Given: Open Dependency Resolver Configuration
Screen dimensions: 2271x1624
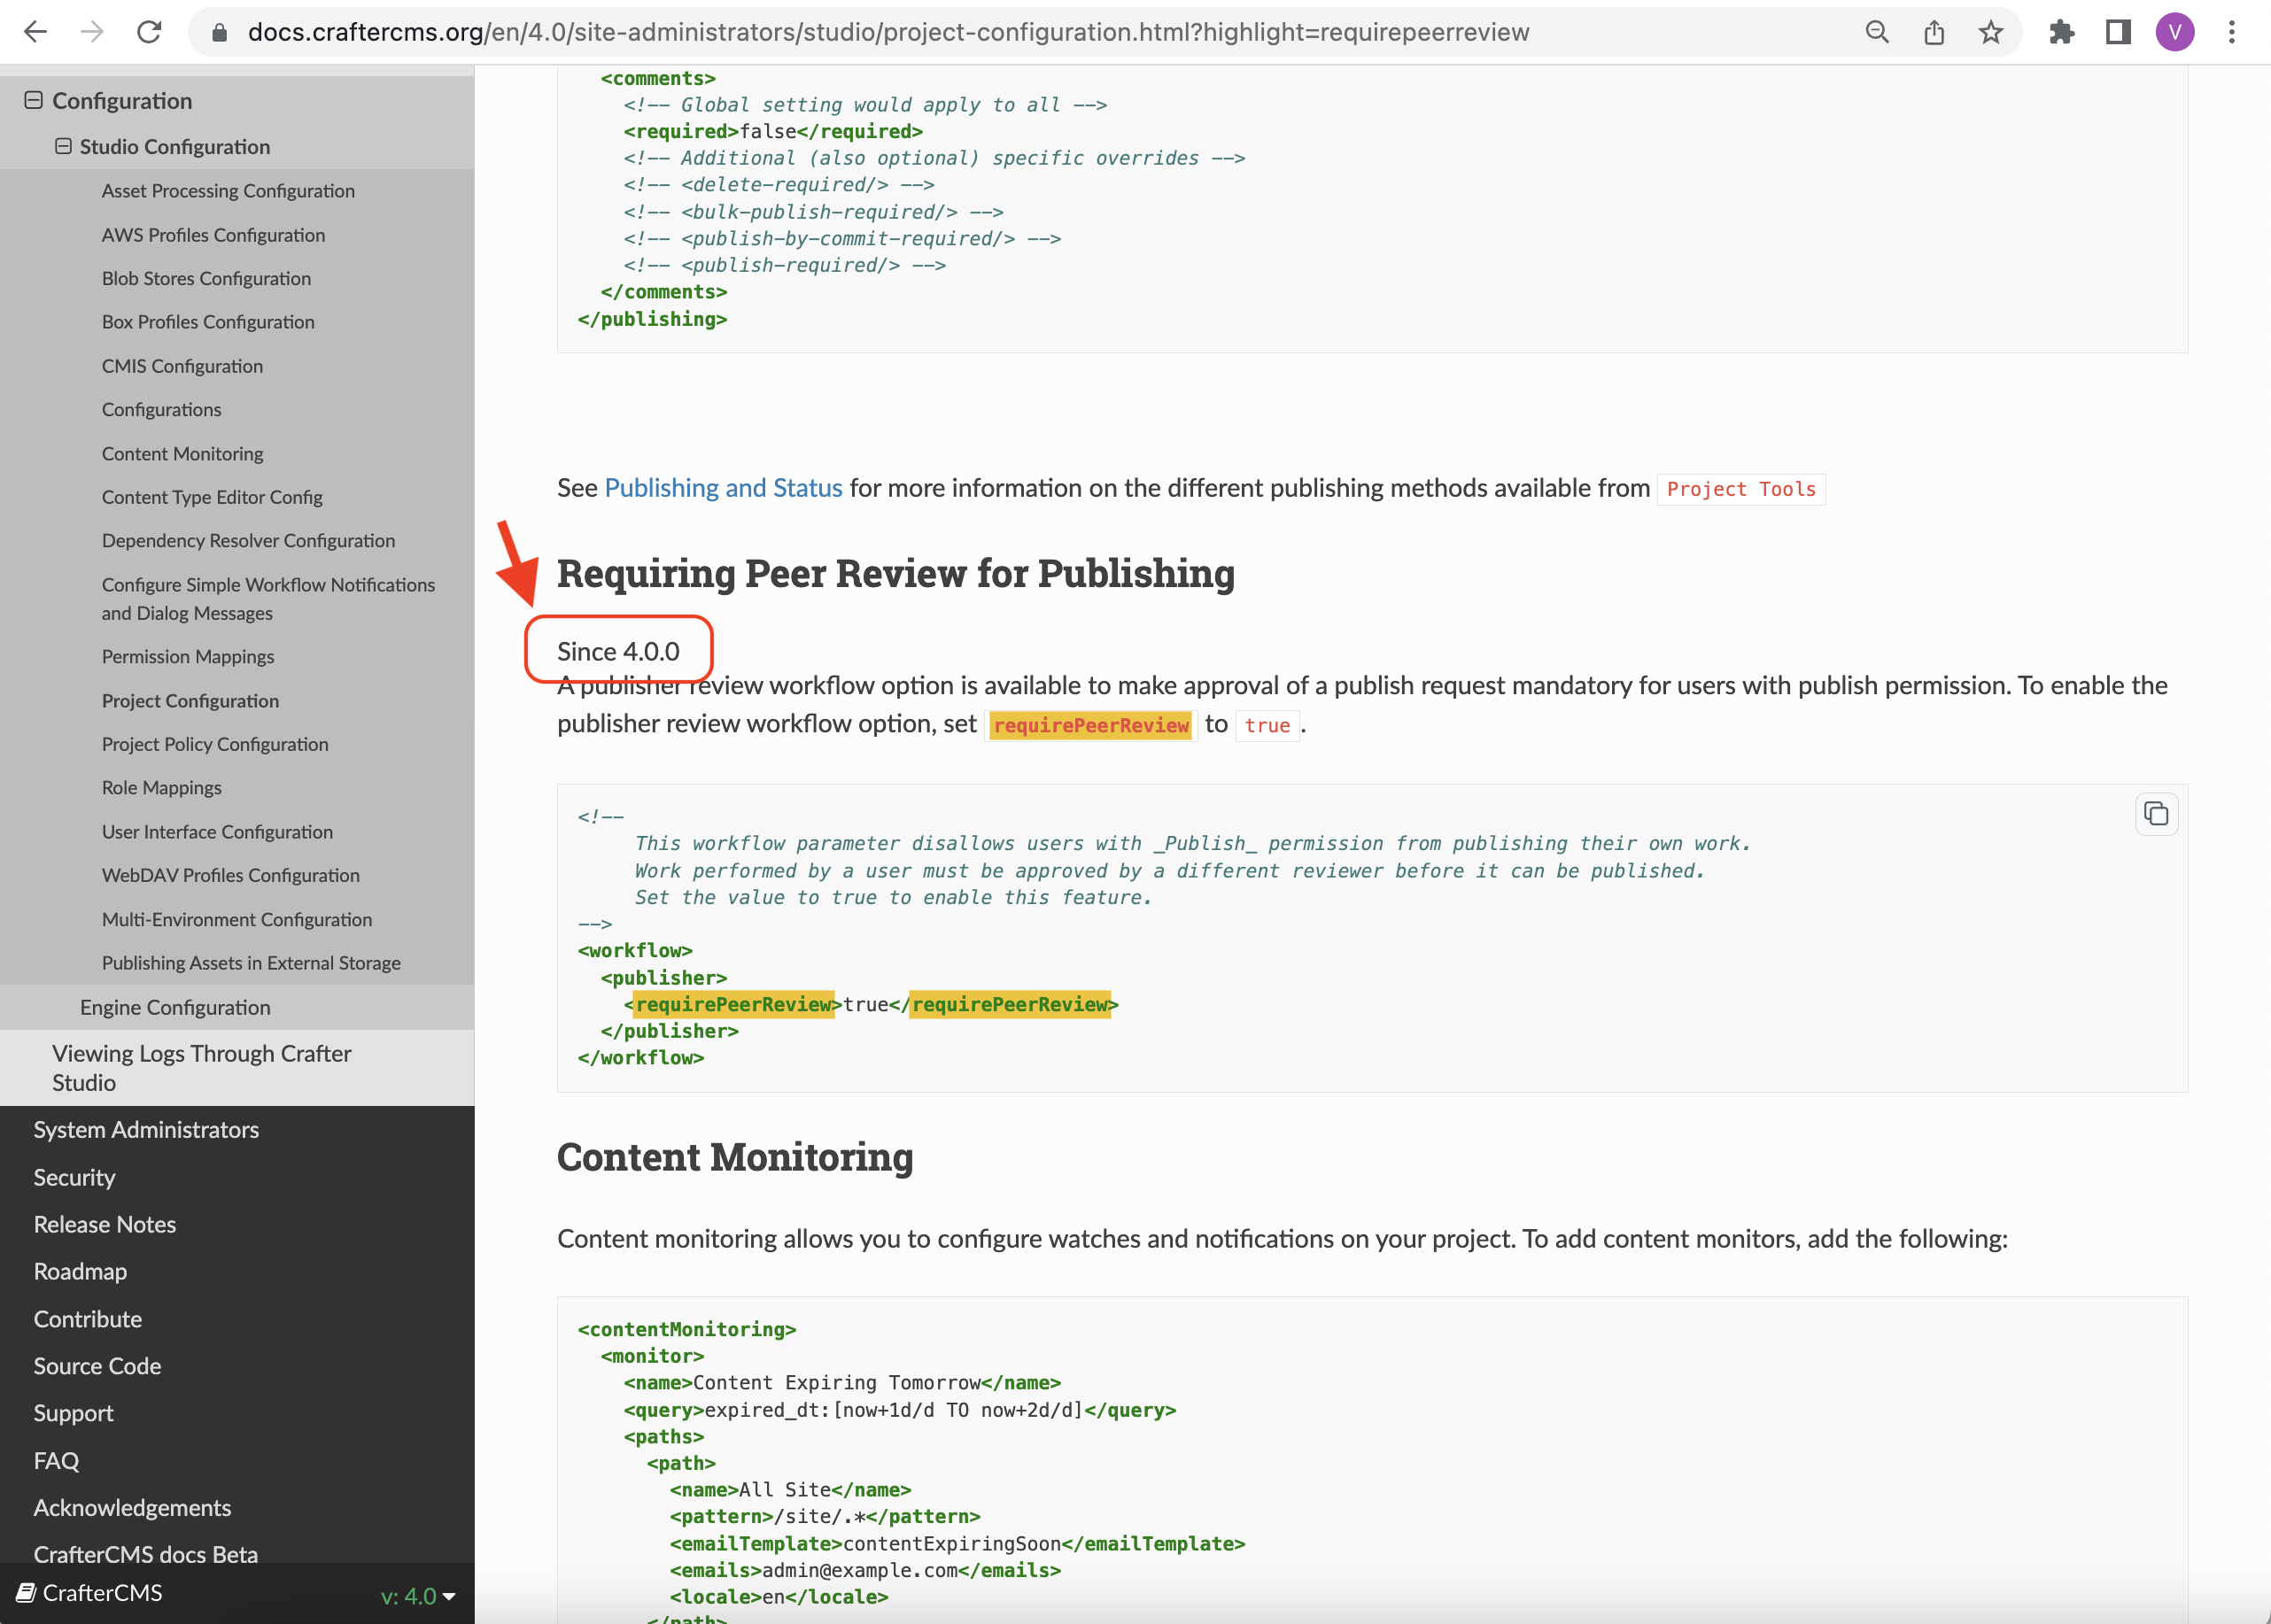Looking at the screenshot, I should point(248,541).
